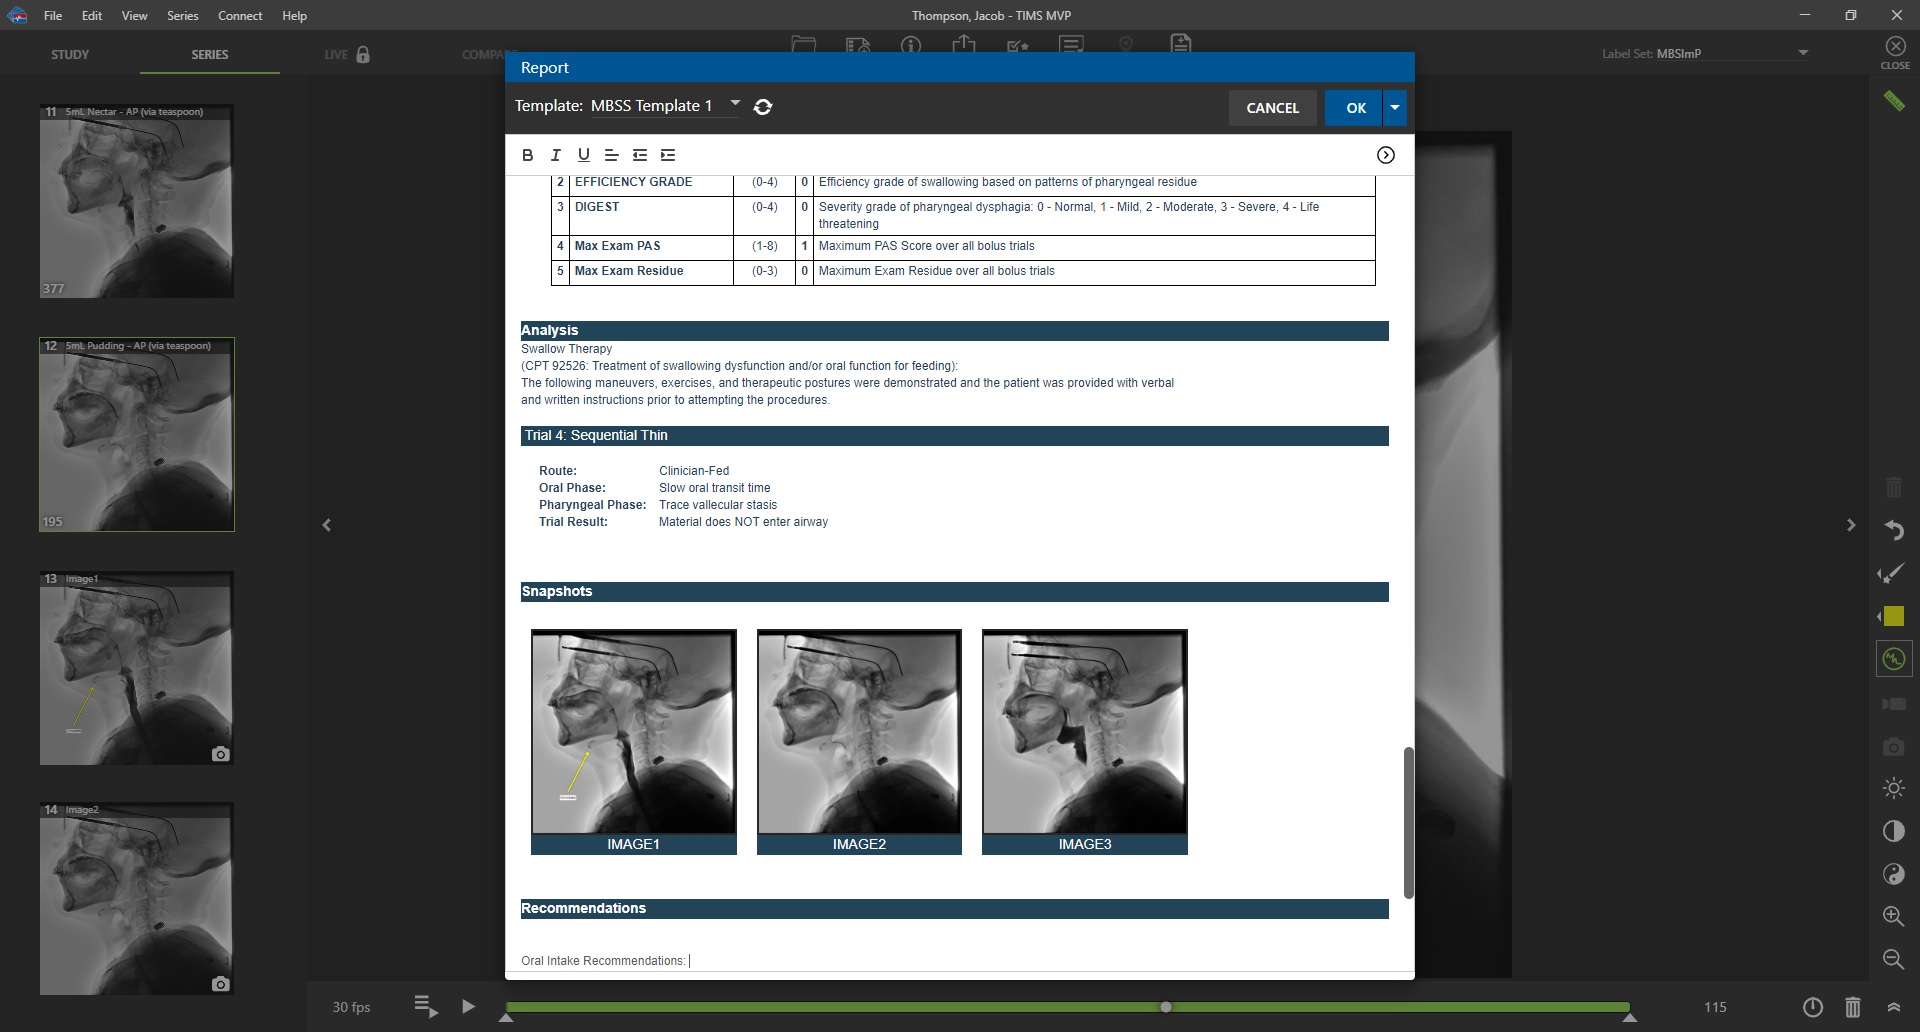This screenshot has height=1032, width=1920.
Task: Click the increase indent icon
Action: point(668,155)
